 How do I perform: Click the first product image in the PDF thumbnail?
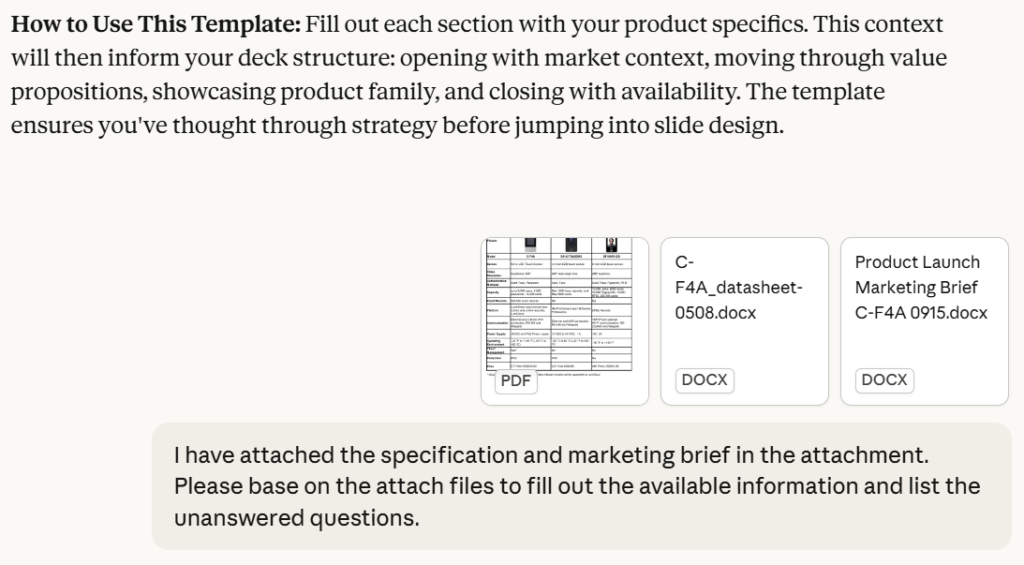point(530,246)
